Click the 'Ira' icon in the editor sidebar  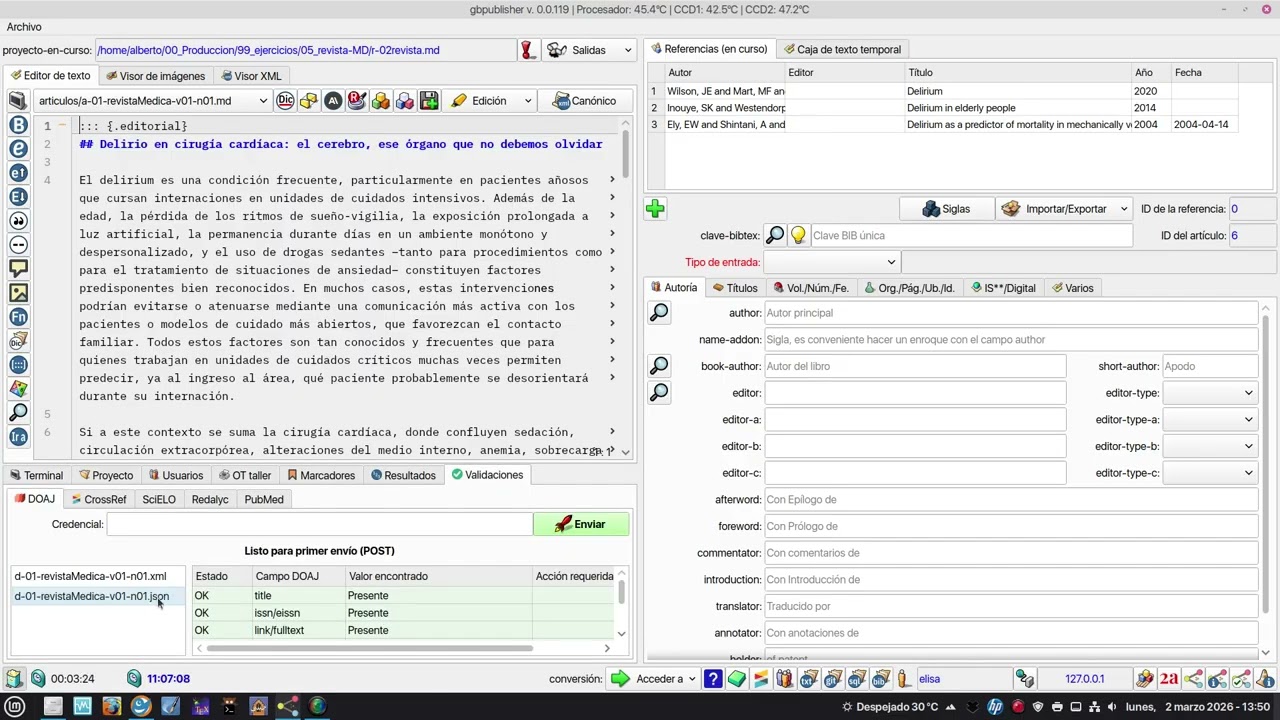tap(18, 437)
